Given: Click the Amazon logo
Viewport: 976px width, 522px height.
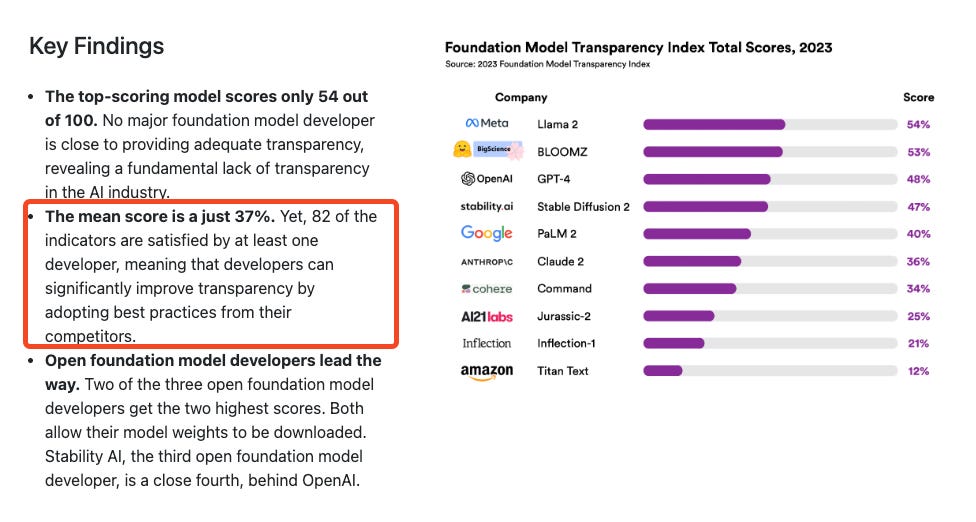Looking at the screenshot, I should [x=486, y=371].
